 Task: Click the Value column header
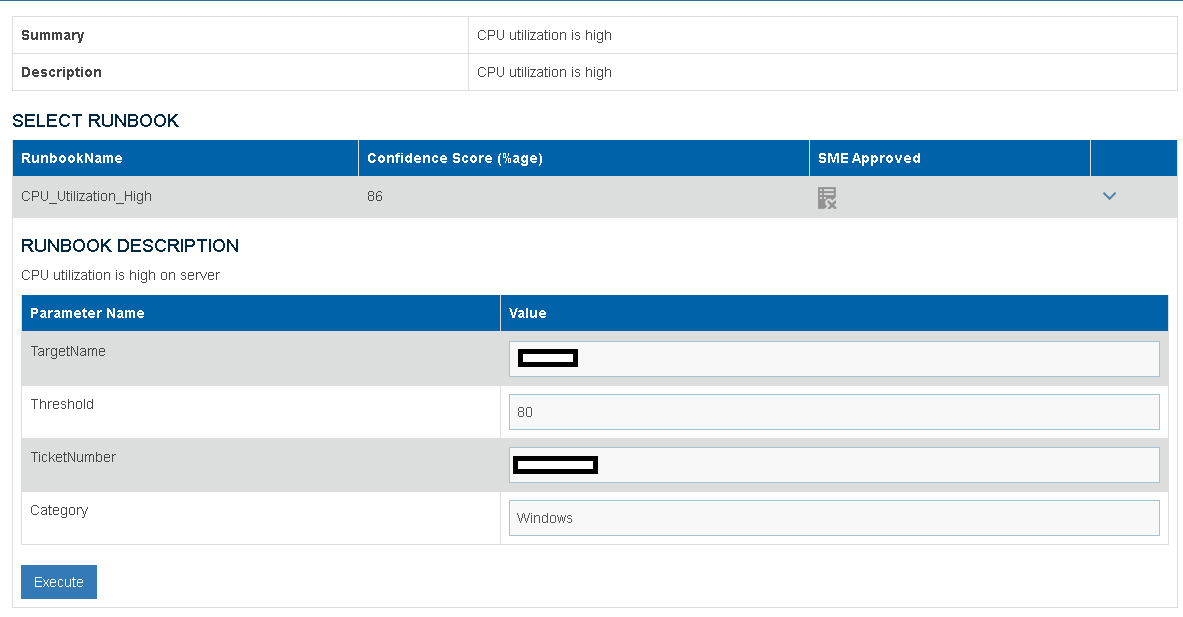tap(528, 313)
